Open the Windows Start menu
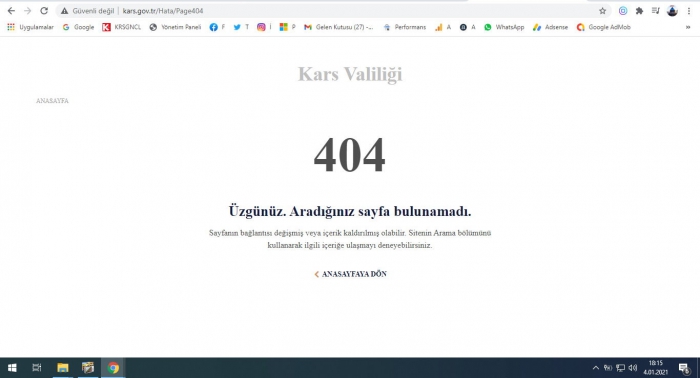The image size is (700, 378). (12, 368)
